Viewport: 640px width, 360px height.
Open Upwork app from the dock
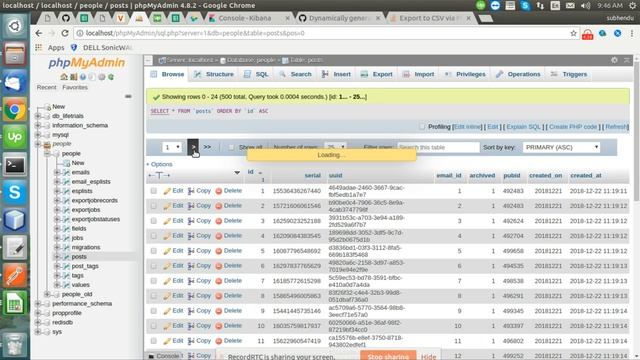point(15,137)
